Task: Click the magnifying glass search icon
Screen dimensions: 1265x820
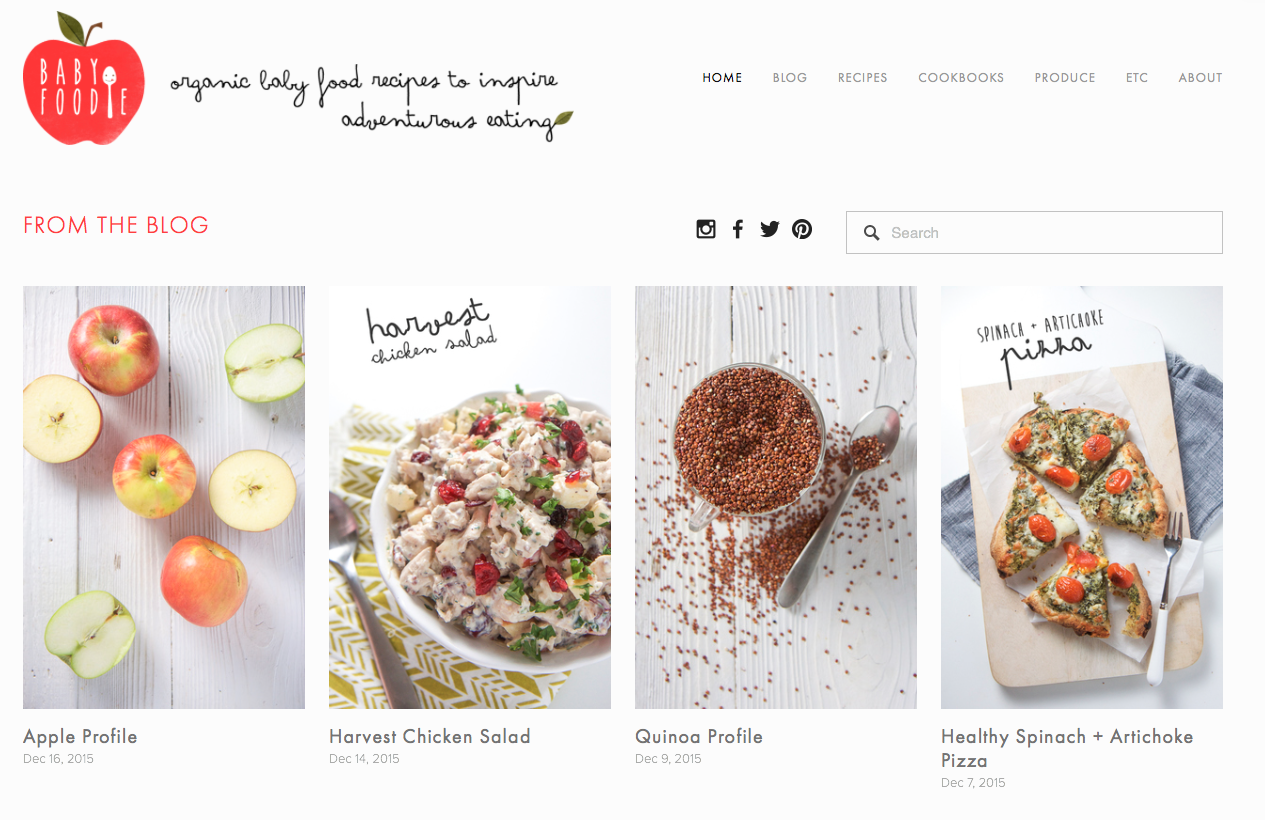Action: 871,233
